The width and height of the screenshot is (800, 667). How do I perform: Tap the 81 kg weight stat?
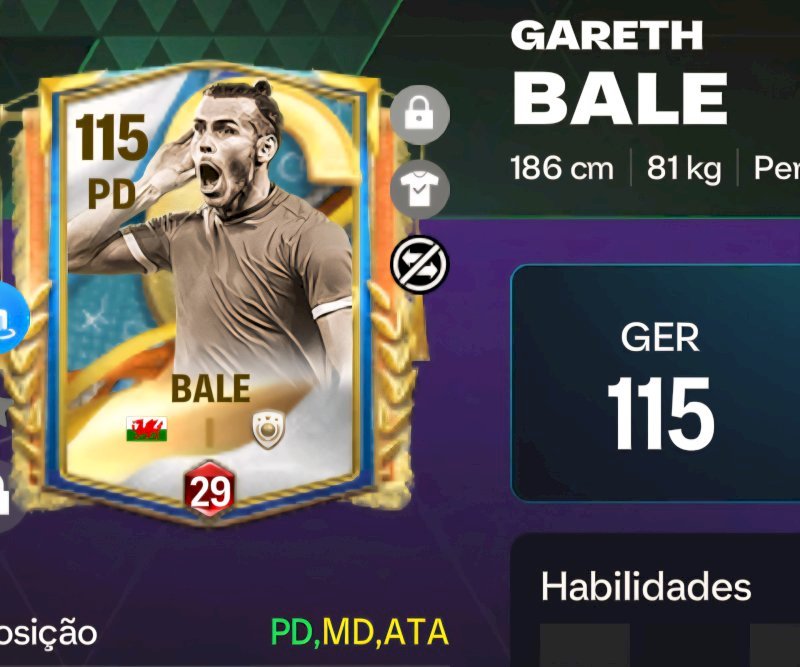click(x=684, y=168)
